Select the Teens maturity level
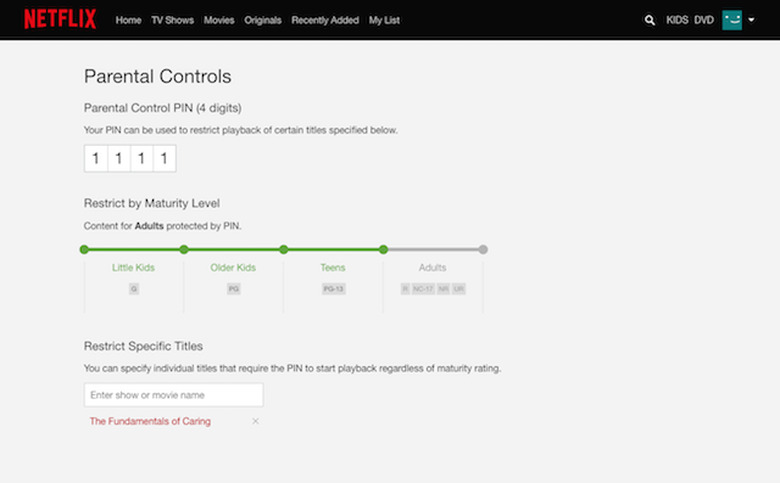Image resolution: width=780 pixels, height=483 pixels. coord(334,268)
